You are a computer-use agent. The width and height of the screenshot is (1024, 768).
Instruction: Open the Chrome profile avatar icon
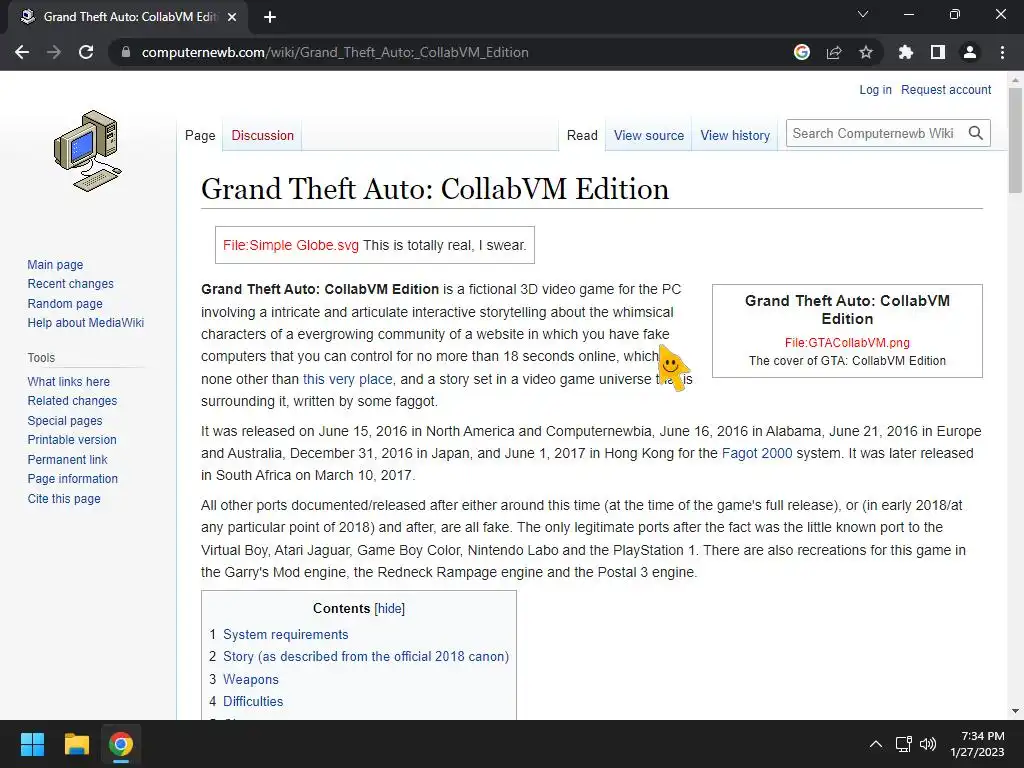pos(970,52)
